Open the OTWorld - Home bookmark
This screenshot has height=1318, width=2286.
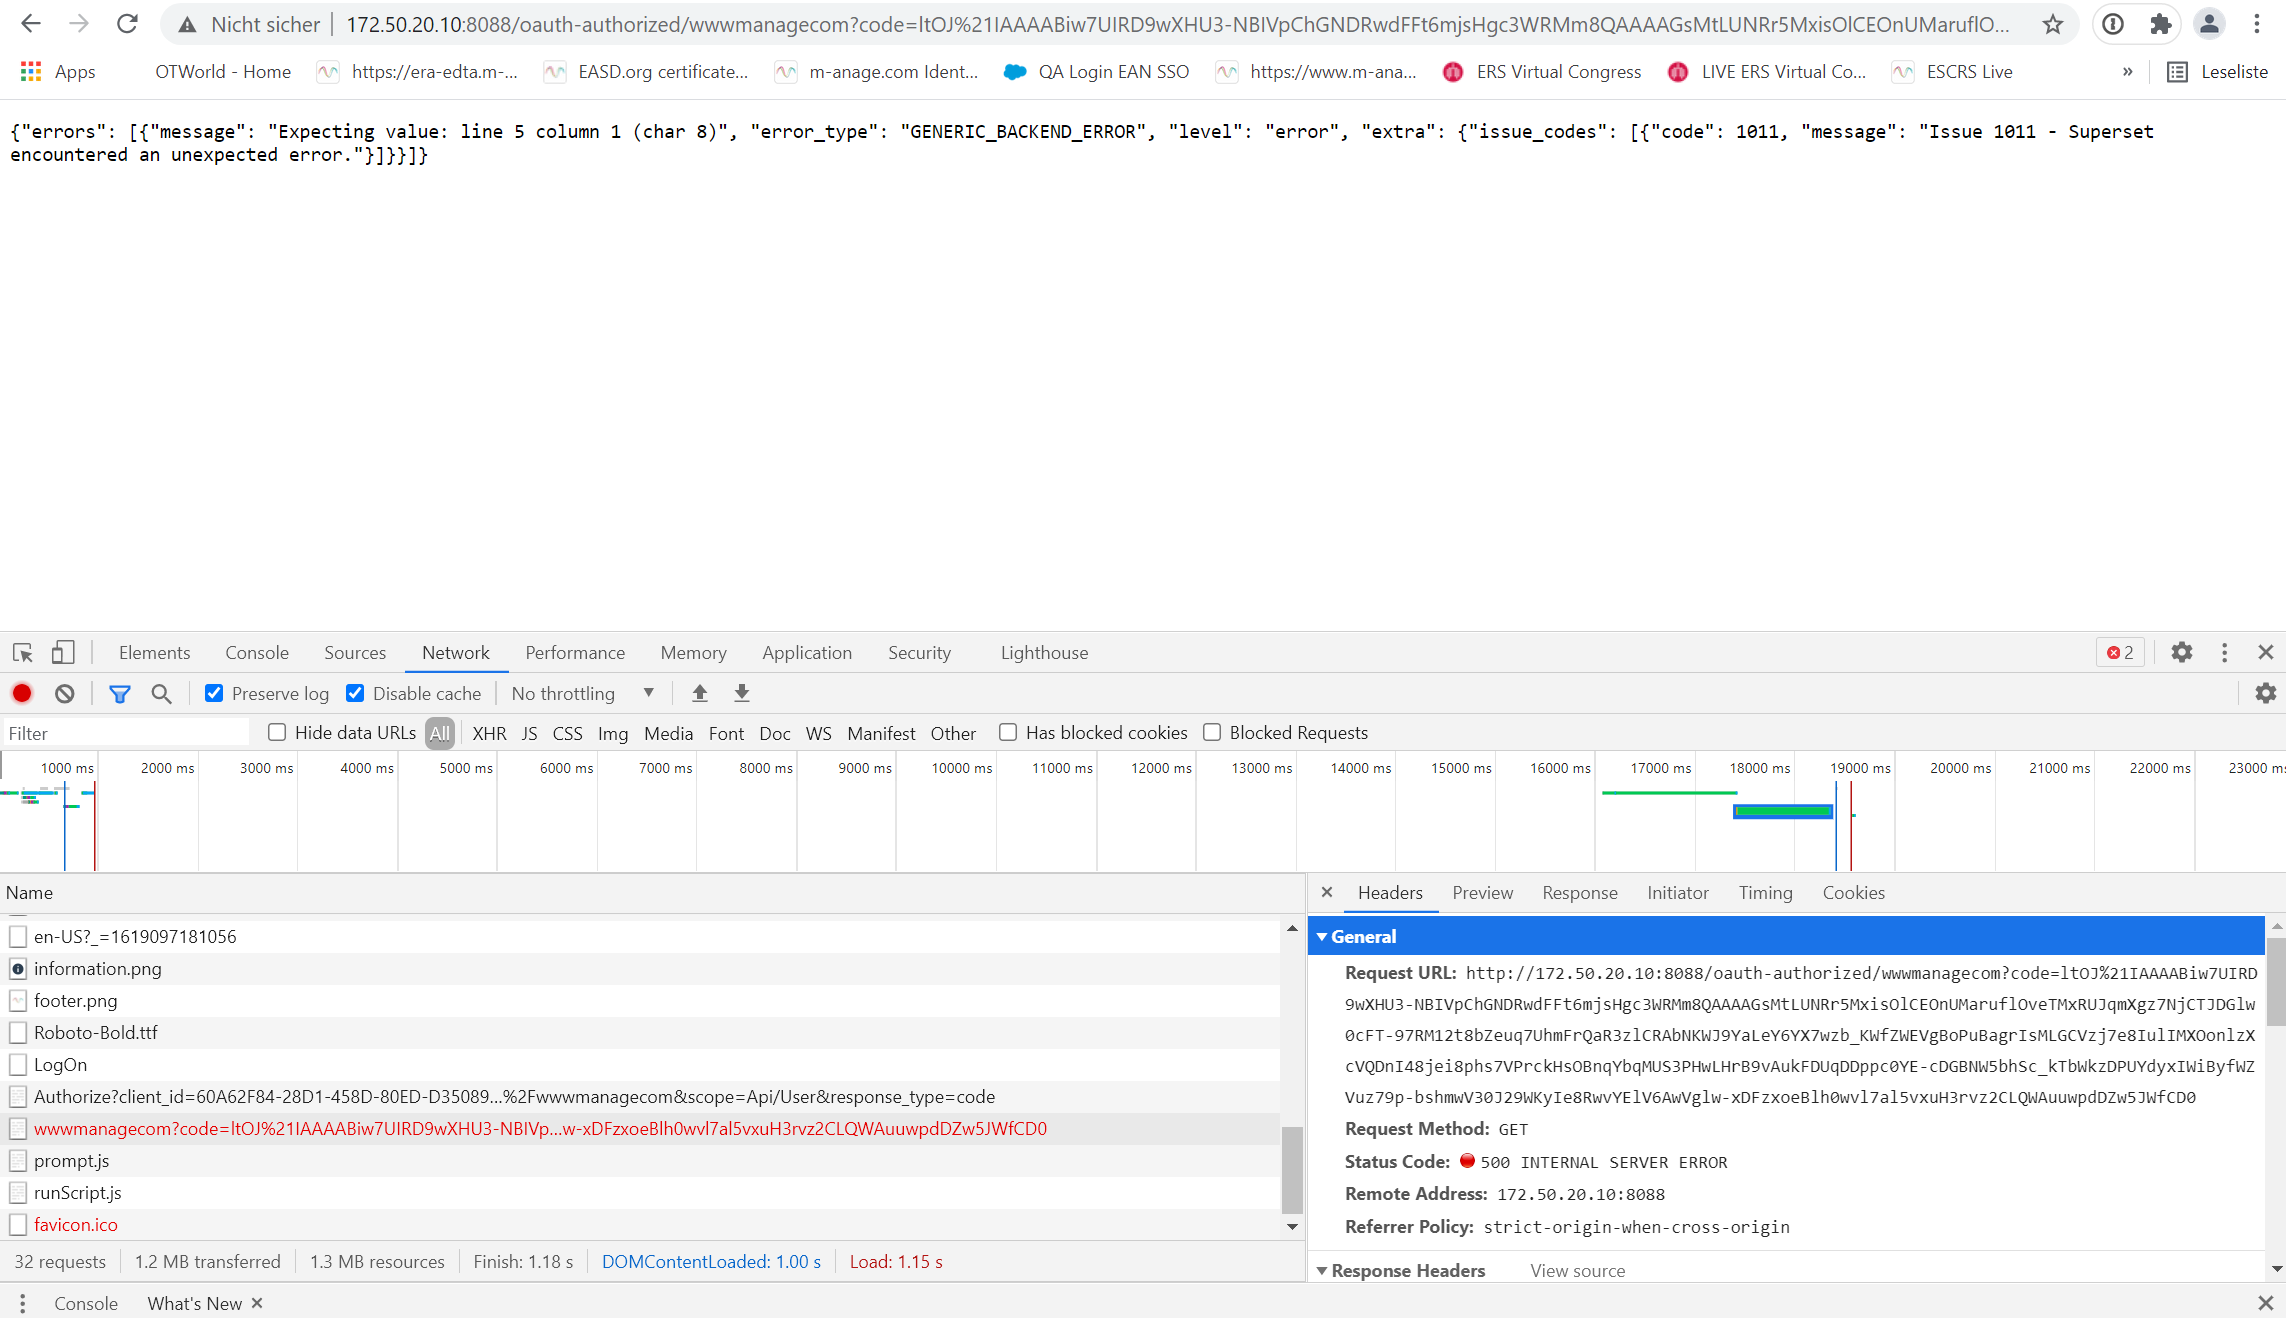pos(222,71)
